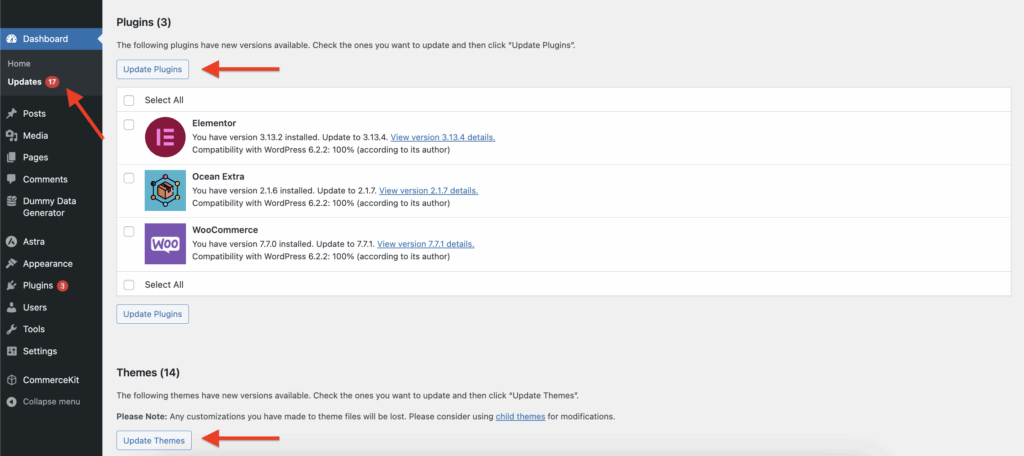
Task: Check the top Select All checkbox
Action: coord(129,101)
